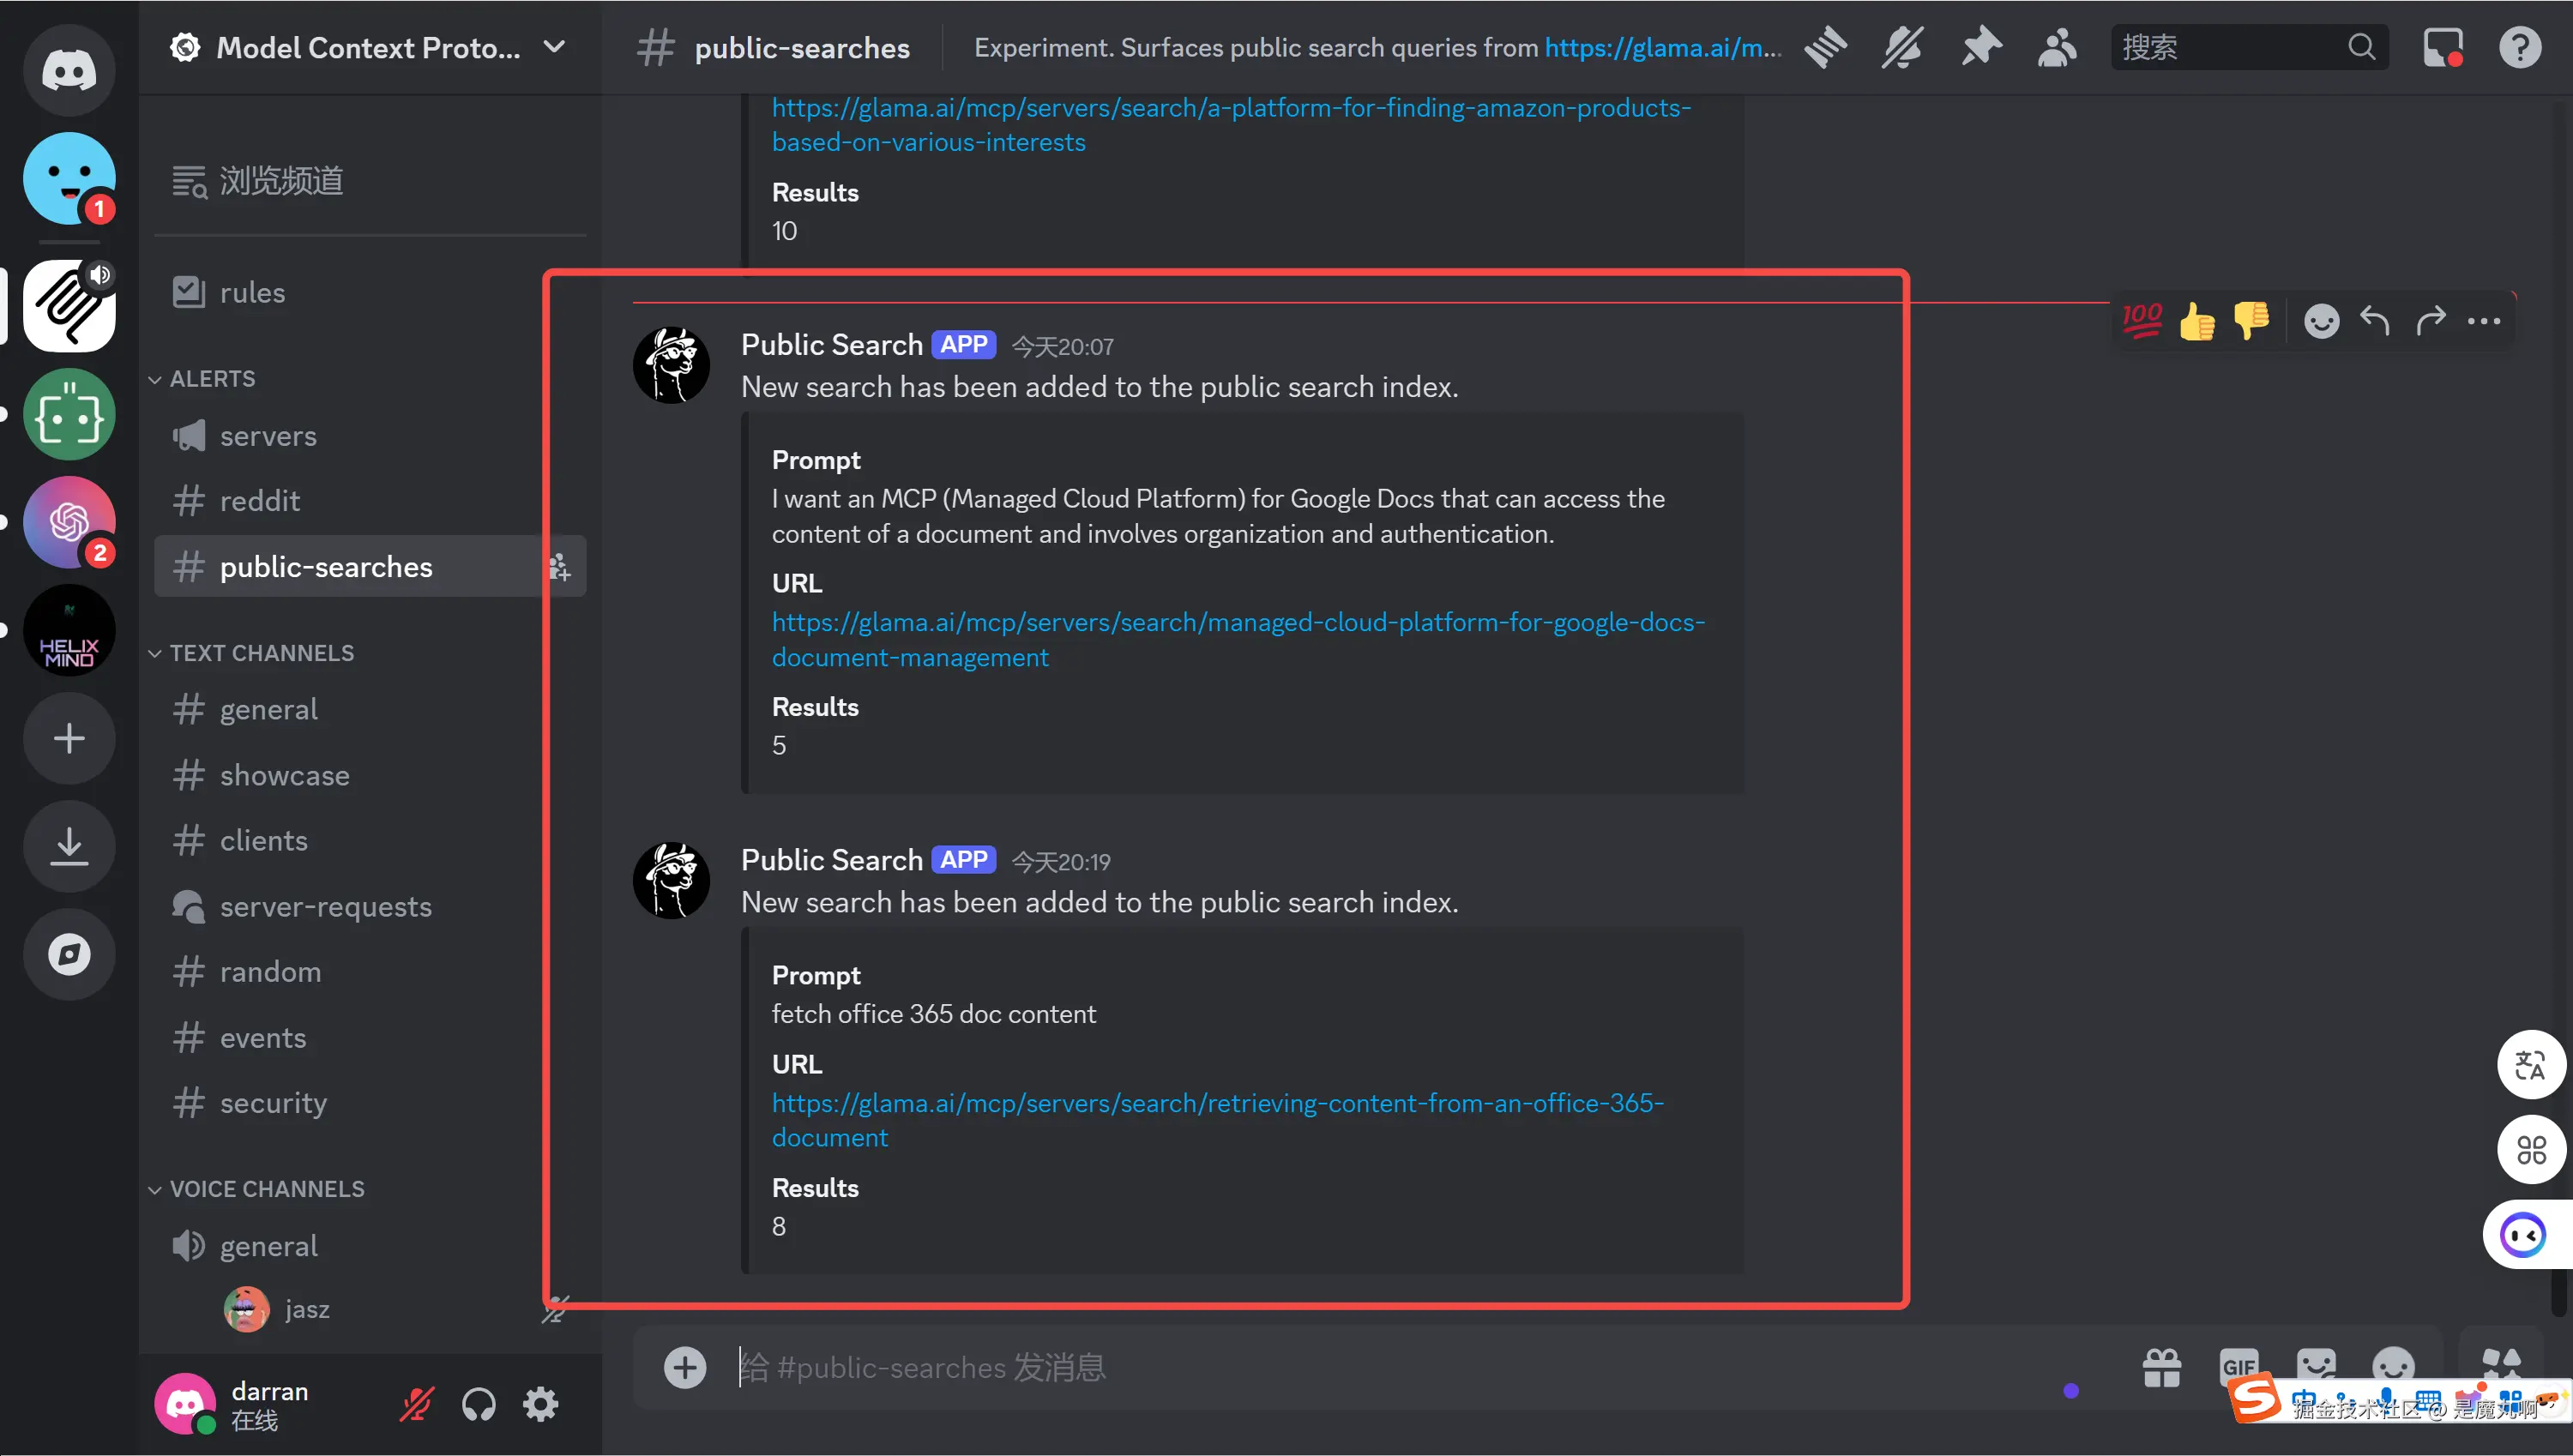Image resolution: width=2573 pixels, height=1456 pixels.
Task: Open the add reaction emoji picker
Action: tap(2321, 321)
